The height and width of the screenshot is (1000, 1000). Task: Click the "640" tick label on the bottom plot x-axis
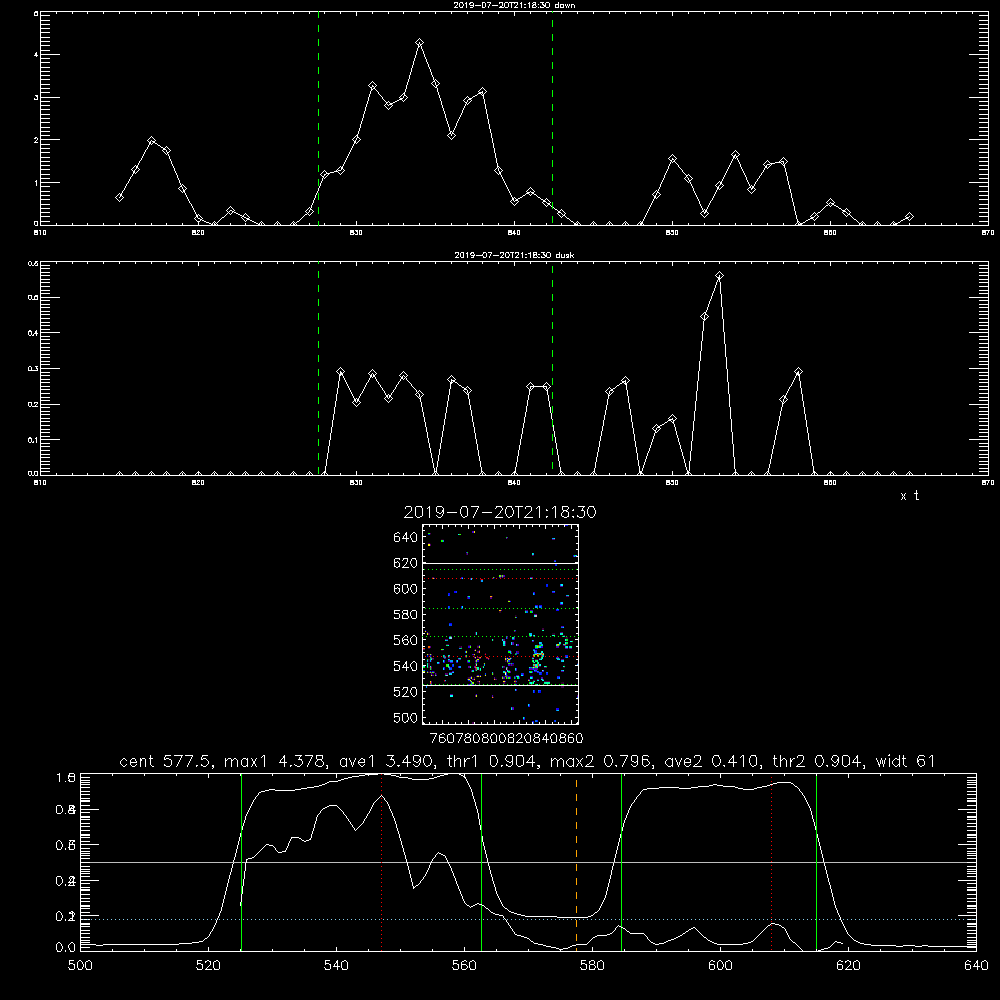coord(976,966)
